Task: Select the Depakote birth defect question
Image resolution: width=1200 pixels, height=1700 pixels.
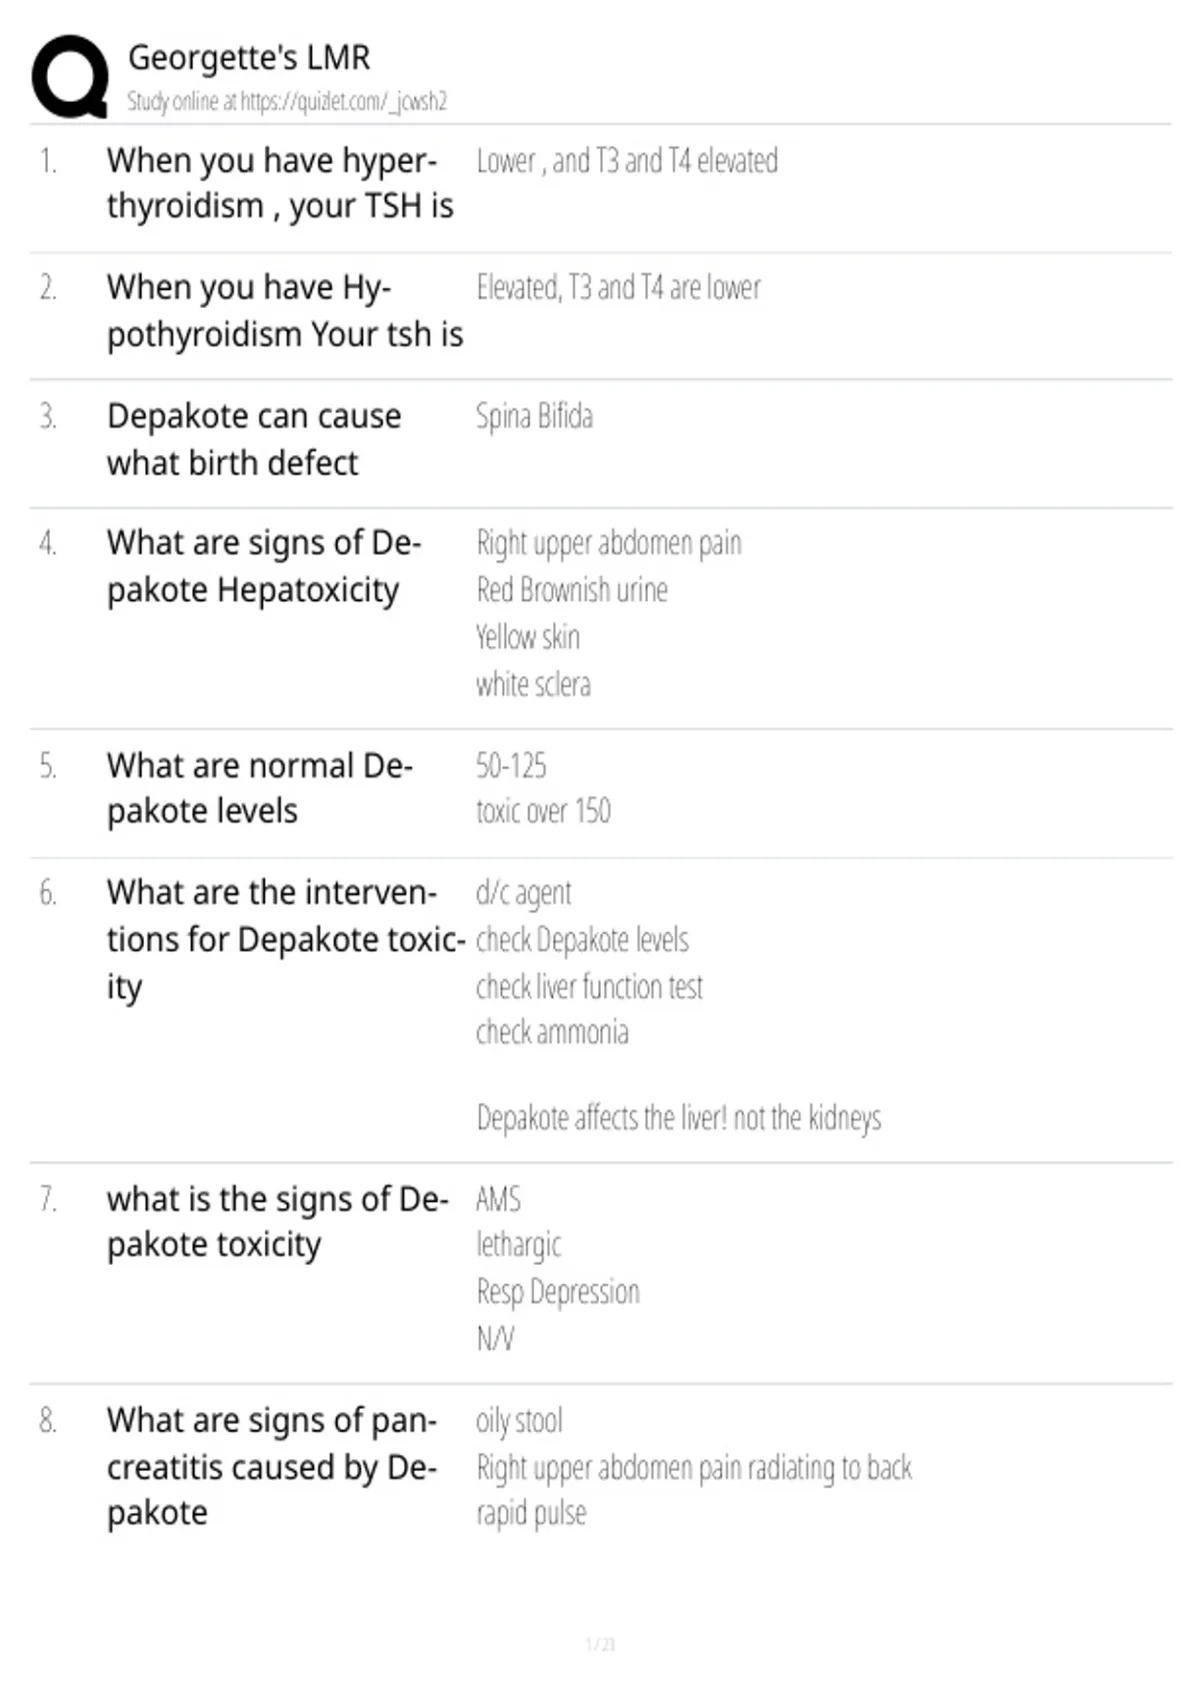Action: pos(254,439)
